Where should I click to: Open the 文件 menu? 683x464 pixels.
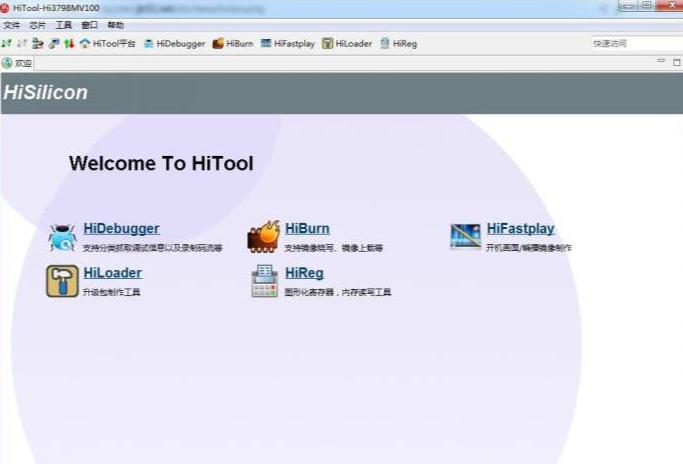pos(12,25)
